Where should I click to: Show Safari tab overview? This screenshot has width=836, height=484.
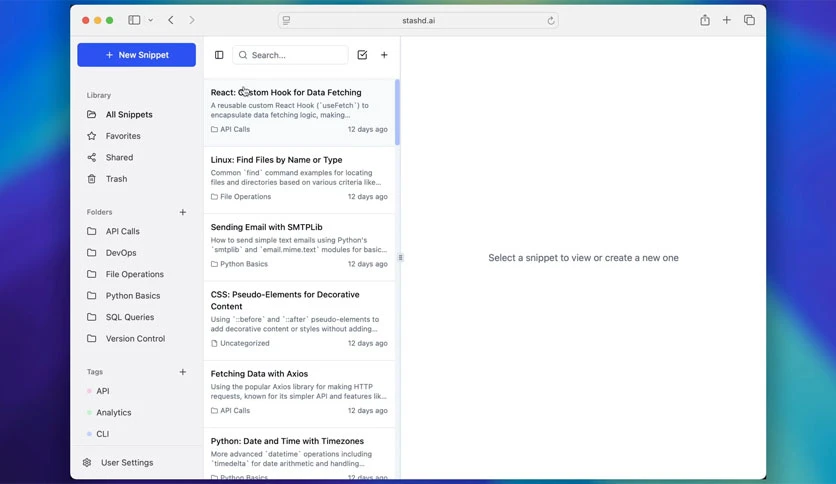click(749, 20)
